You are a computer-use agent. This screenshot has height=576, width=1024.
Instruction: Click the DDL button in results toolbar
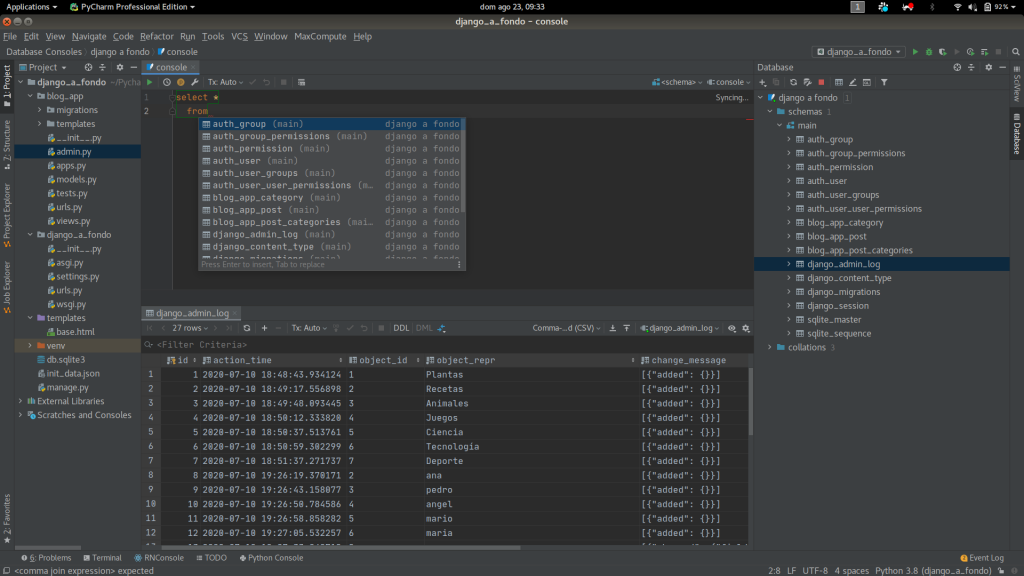click(401, 328)
